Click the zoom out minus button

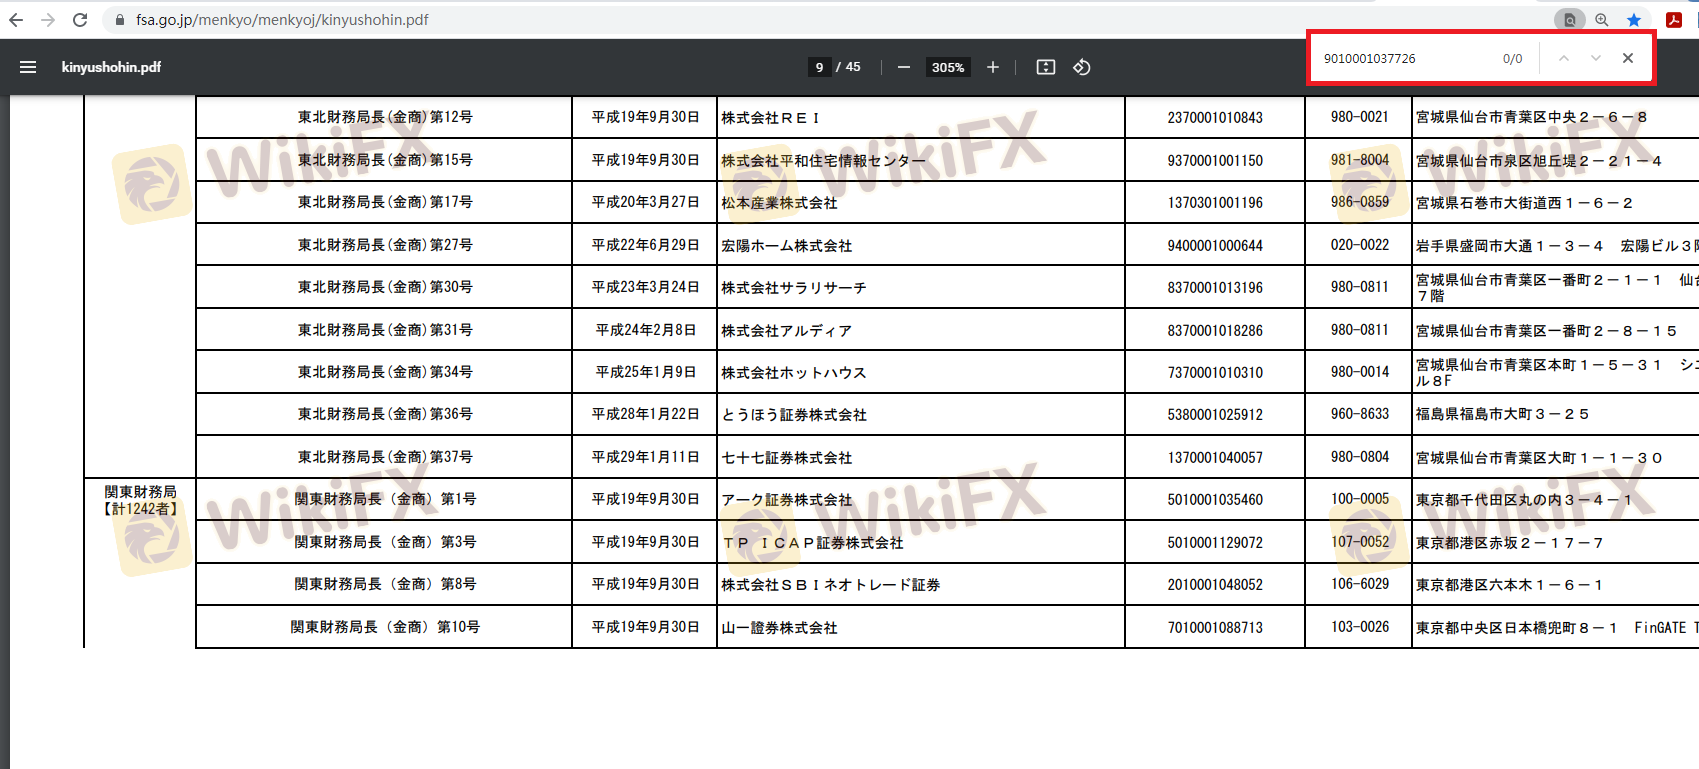point(904,67)
